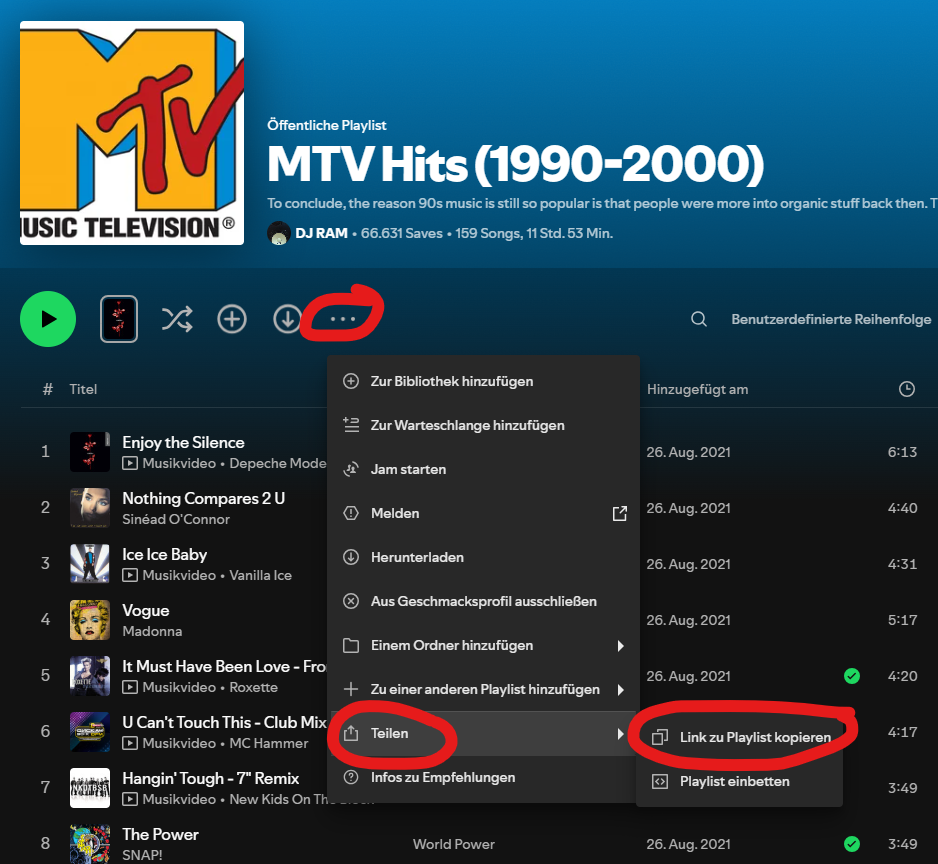Click Vogue album cover thumbnail
This screenshot has width=938, height=864.
(90, 620)
